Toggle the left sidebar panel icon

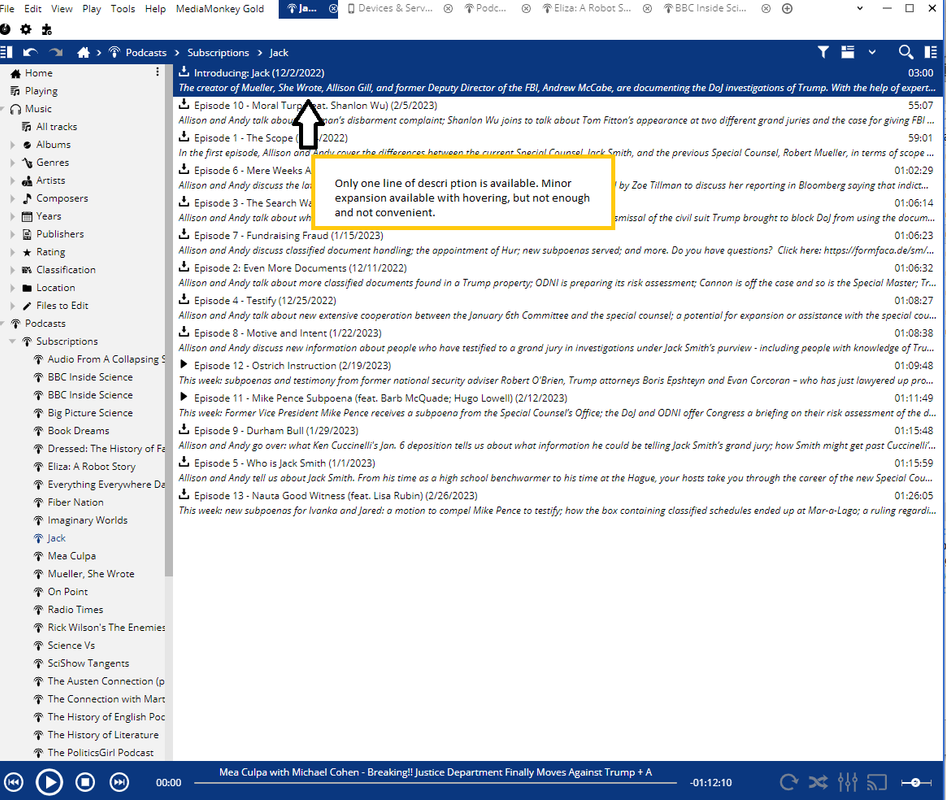click(x=7, y=52)
